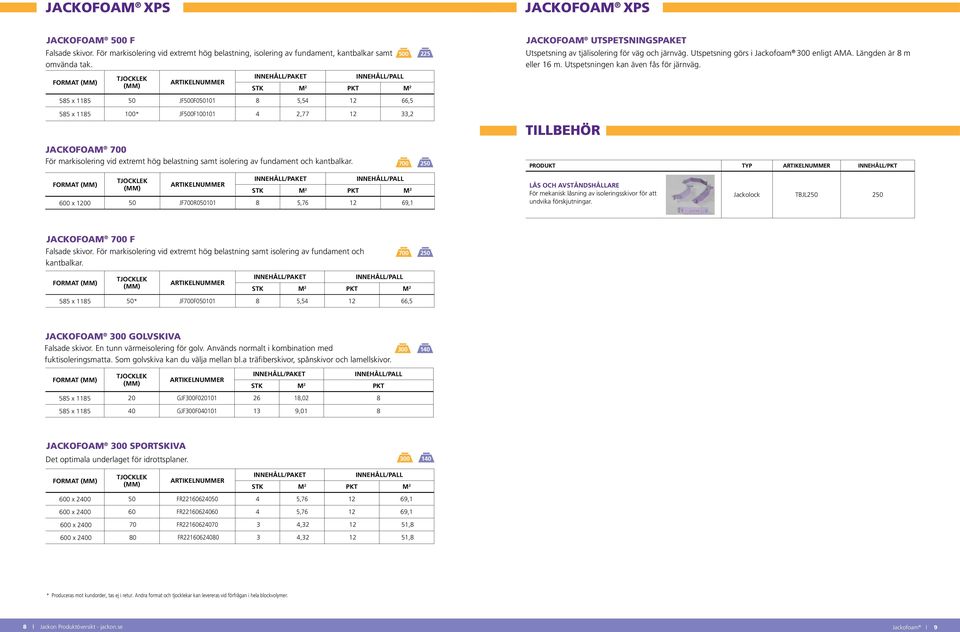Viewport: 960px width, 632px height.
Task: Select article number JF700F050101
Action: tap(197, 301)
